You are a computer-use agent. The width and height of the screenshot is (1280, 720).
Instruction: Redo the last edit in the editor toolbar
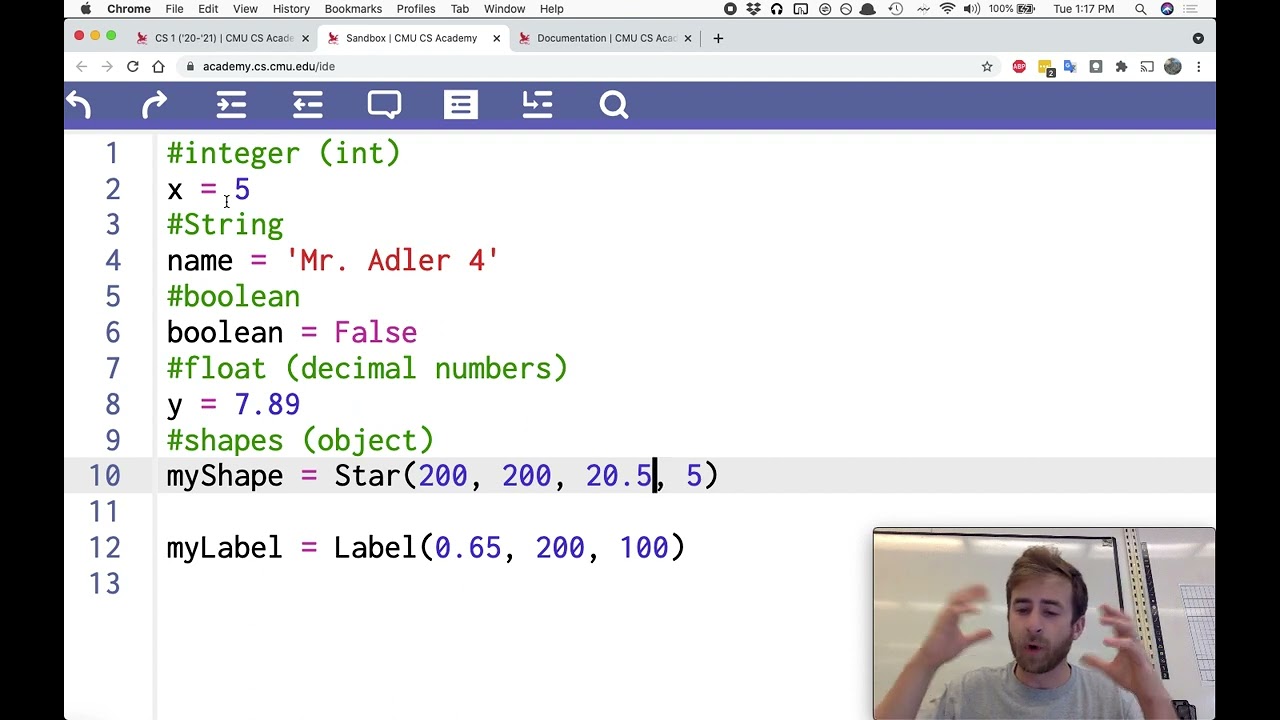[x=155, y=105]
